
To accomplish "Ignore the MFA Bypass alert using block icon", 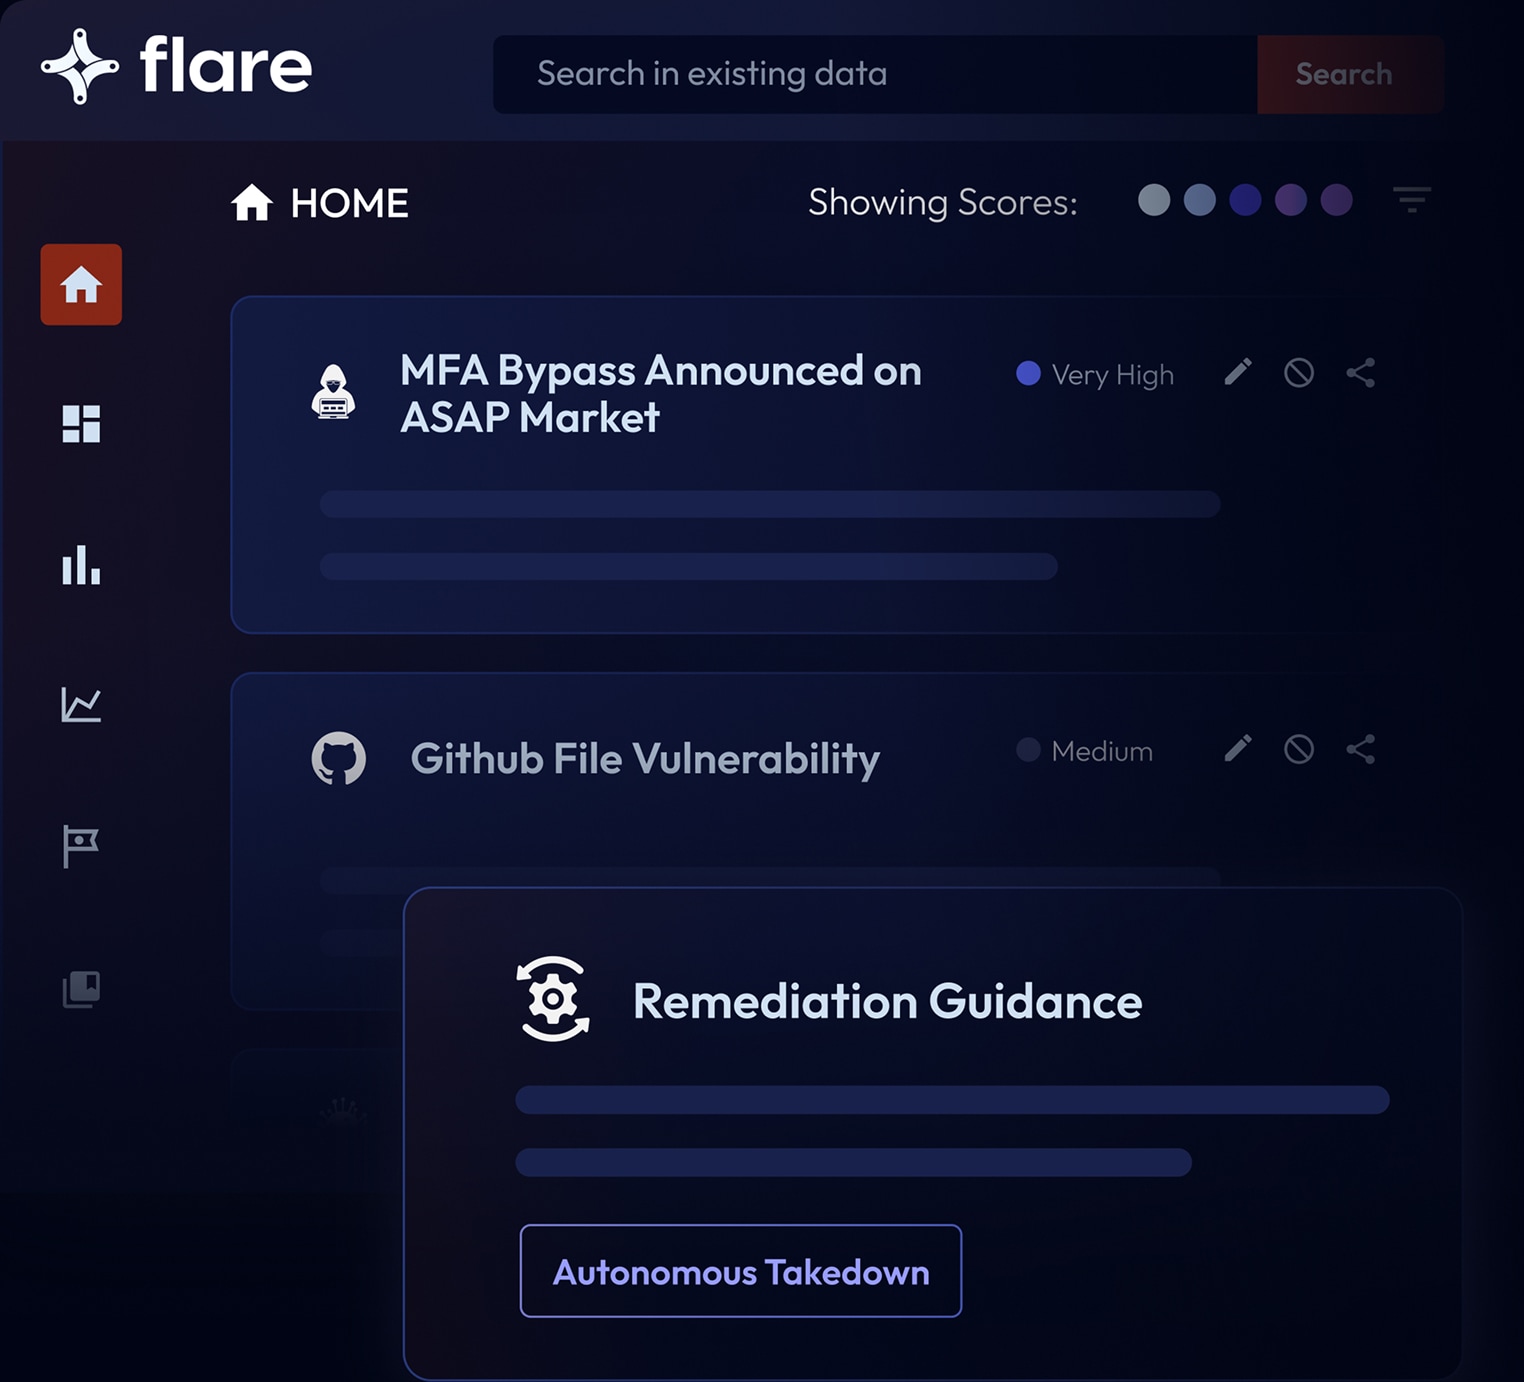I will tap(1299, 373).
